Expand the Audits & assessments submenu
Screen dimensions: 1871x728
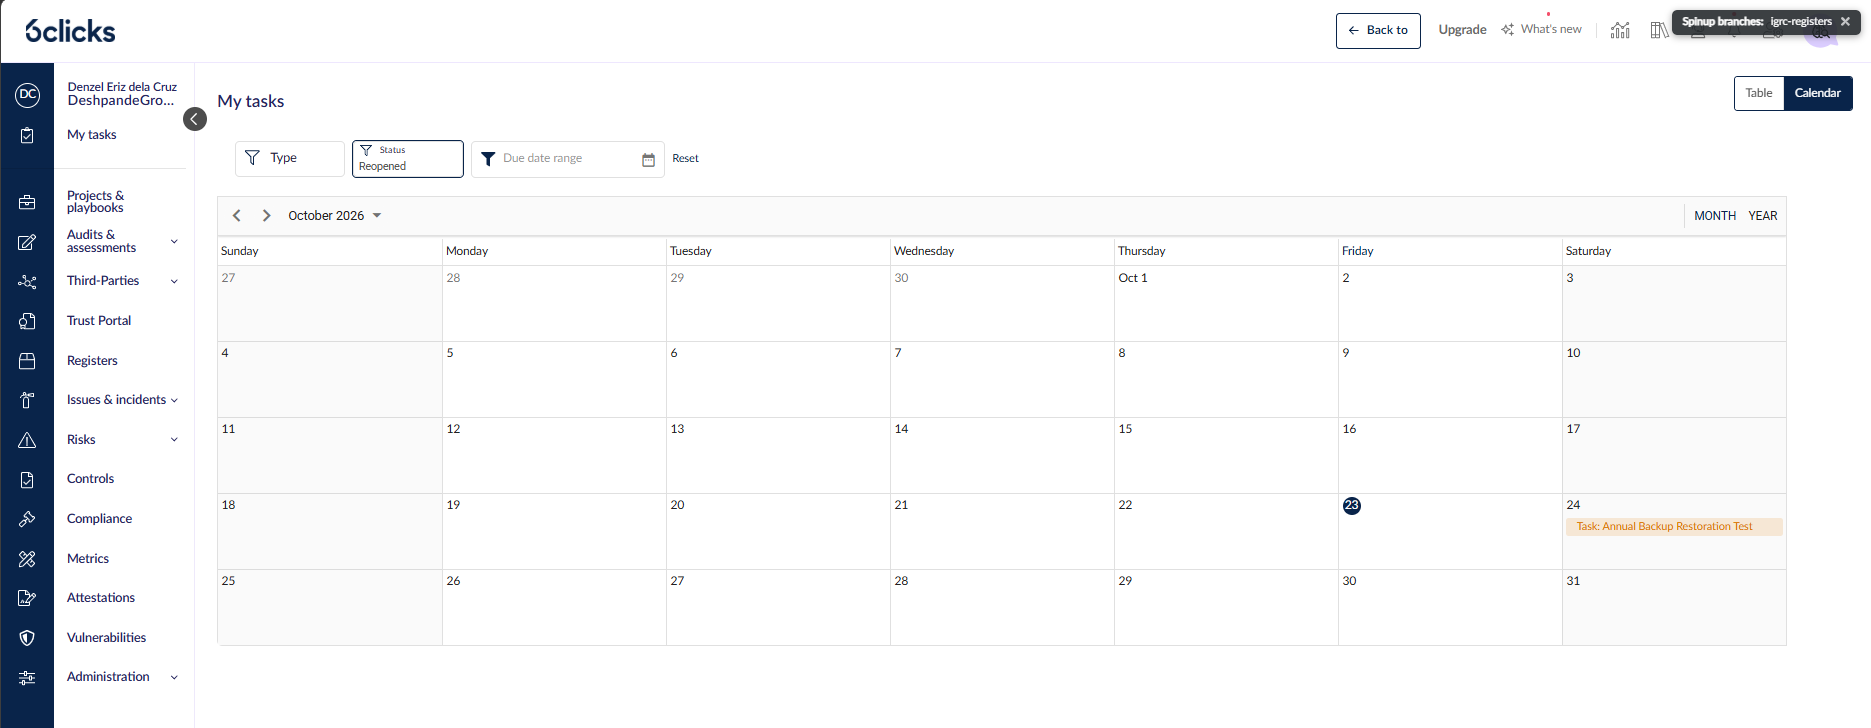pos(174,242)
